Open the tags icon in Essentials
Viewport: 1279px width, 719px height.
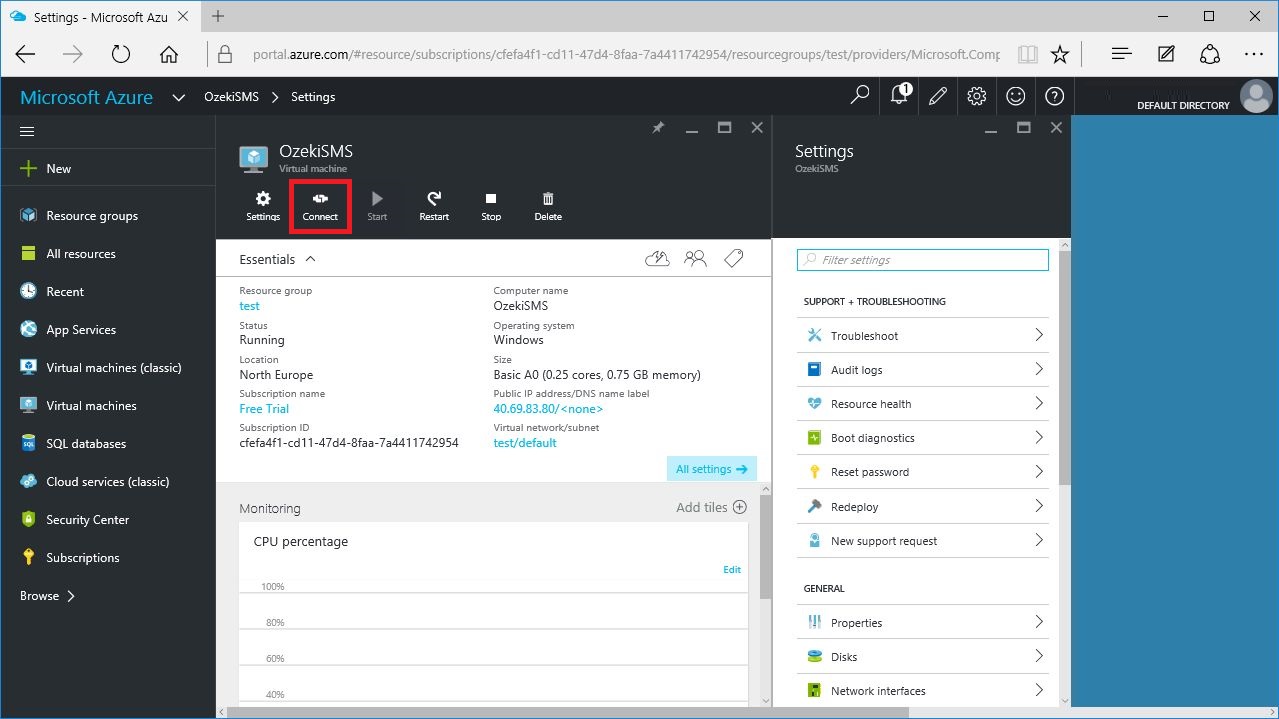coord(733,259)
